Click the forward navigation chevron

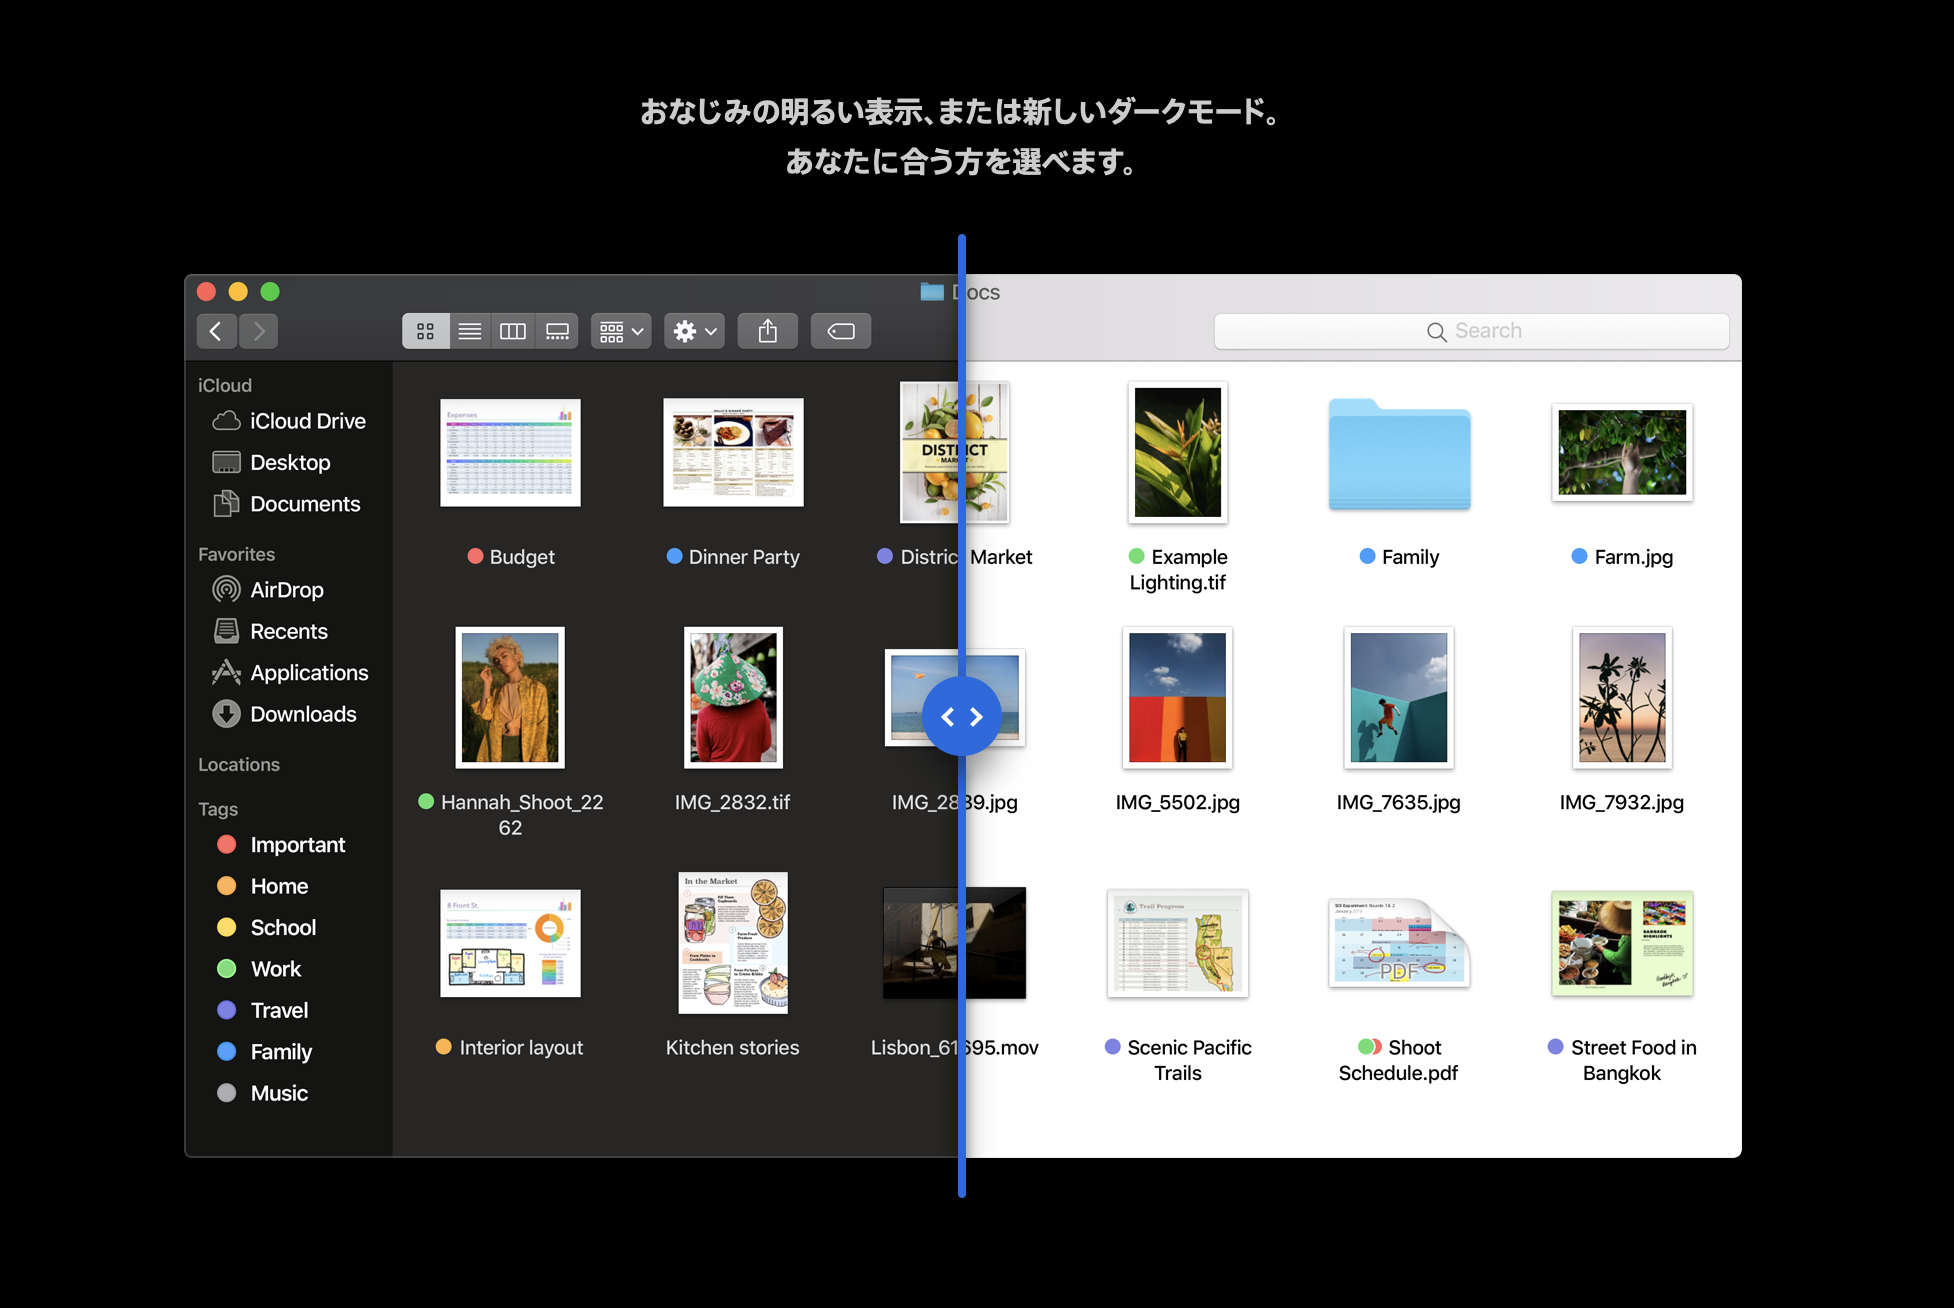click(x=259, y=331)
